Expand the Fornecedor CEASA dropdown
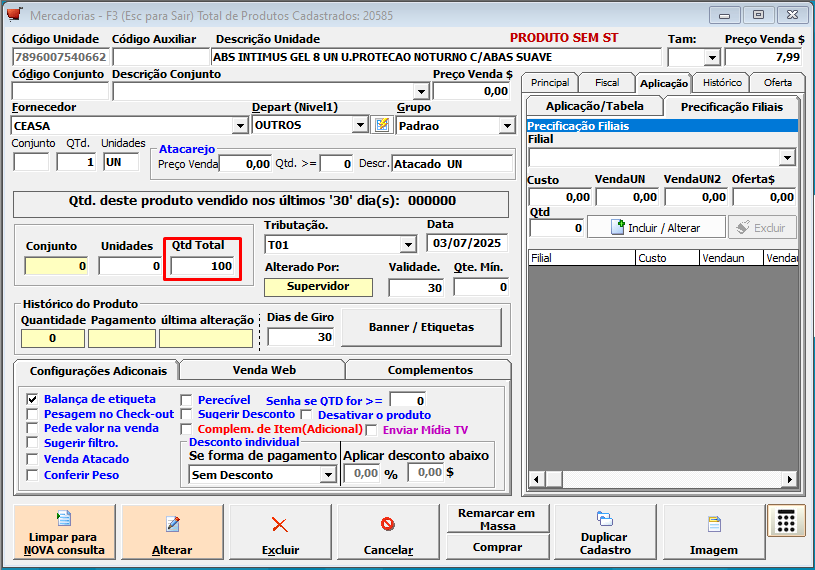815x570 pixels. (x=239, y=126)
